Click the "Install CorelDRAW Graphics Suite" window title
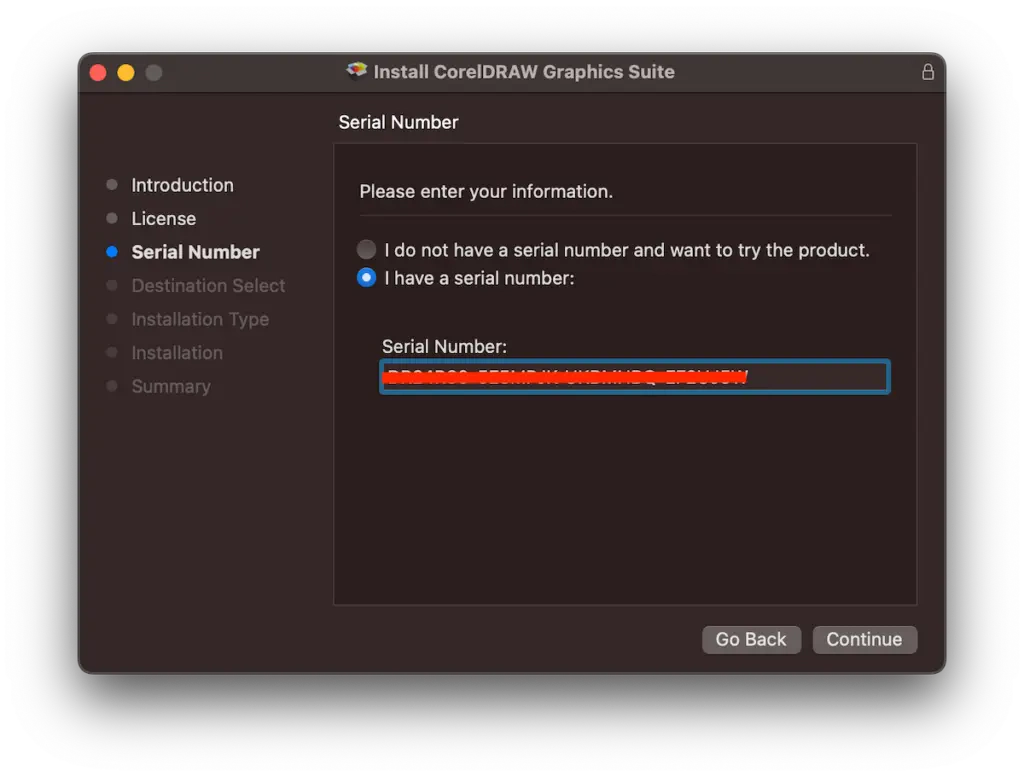Viewport: 1024px width, 777px height. 523,72
